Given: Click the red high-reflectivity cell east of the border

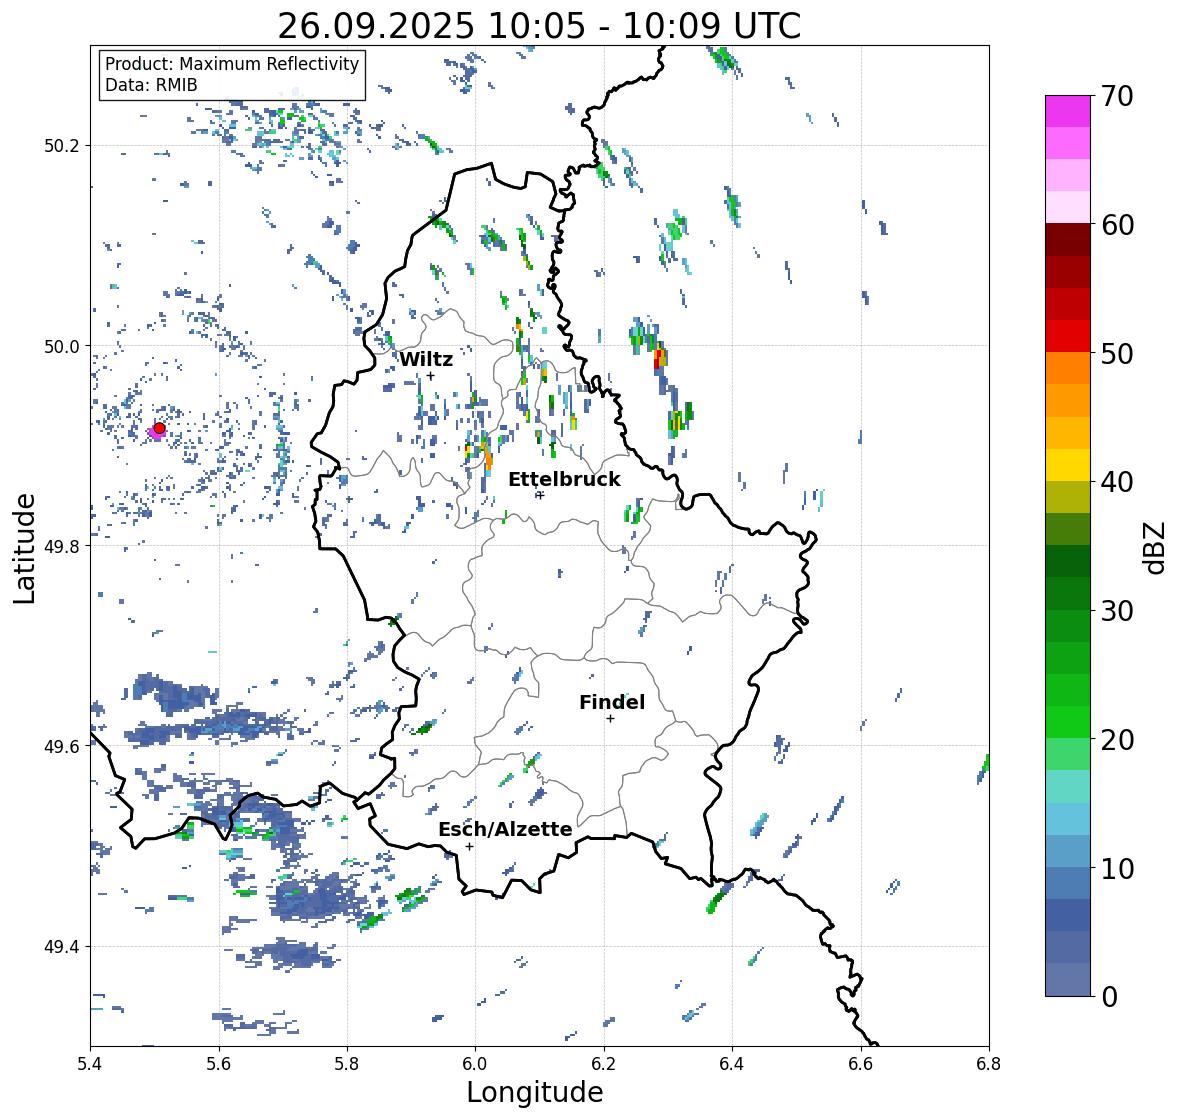Looking at the screenshot, I should [x=659, y=357].
